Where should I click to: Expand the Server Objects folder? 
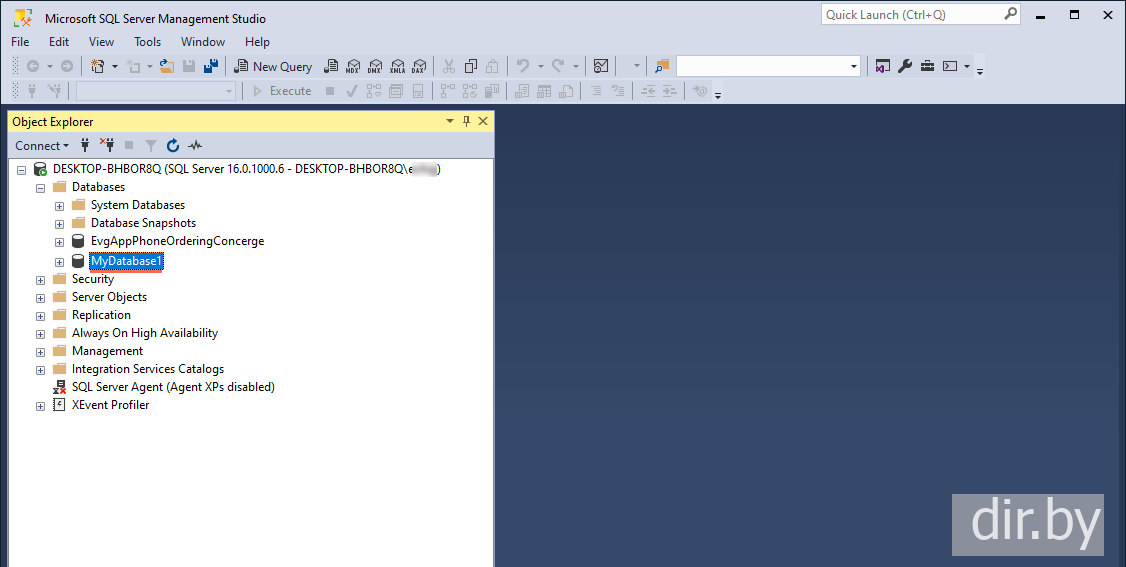tap(40, 298)
